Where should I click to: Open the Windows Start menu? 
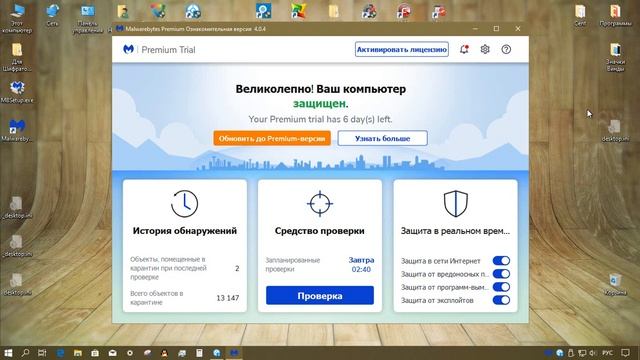pos(8,353)
